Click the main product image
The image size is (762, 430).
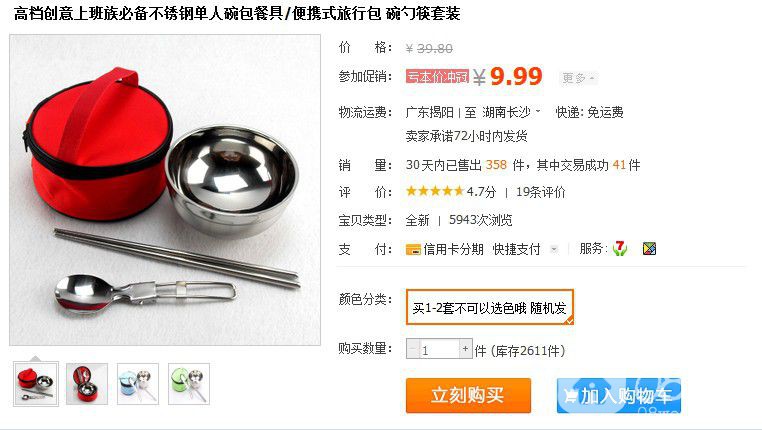(x=165, y=190)
